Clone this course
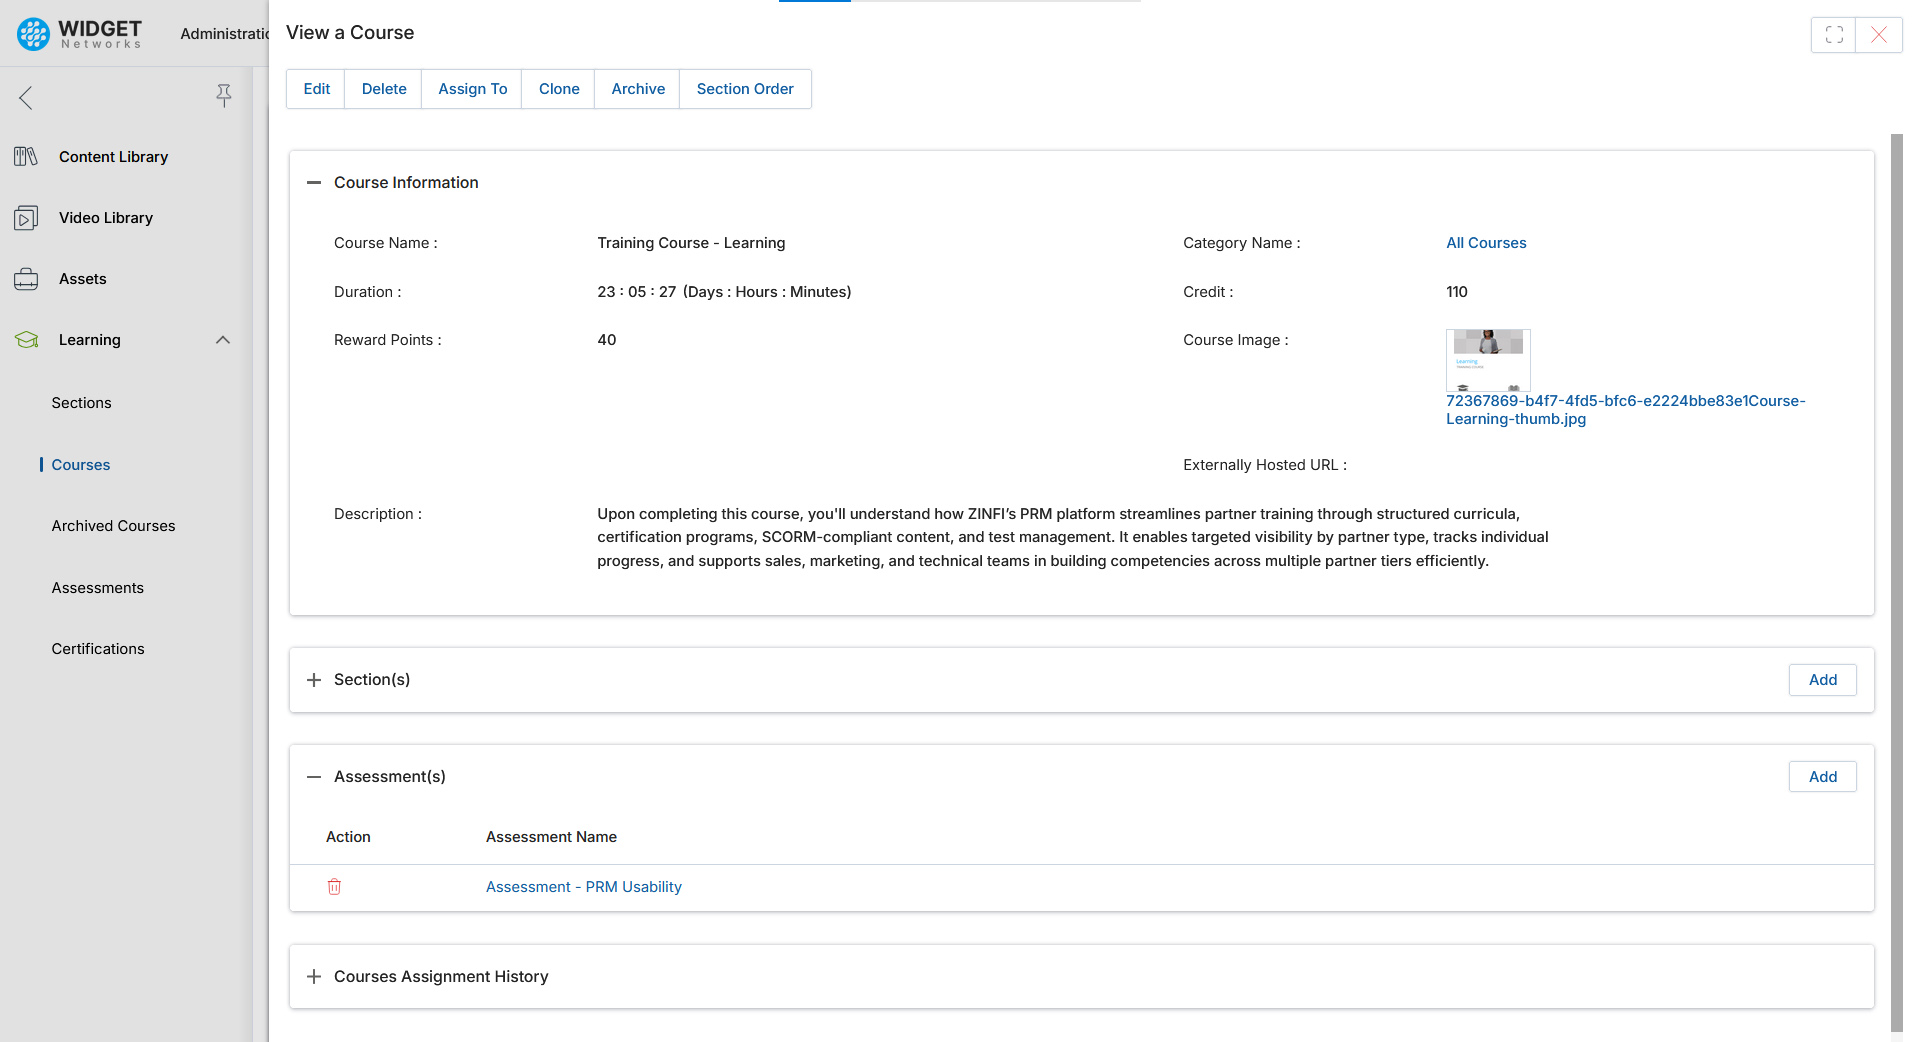This screenshot has width=1913, height=1042. [x=559, y=89]
